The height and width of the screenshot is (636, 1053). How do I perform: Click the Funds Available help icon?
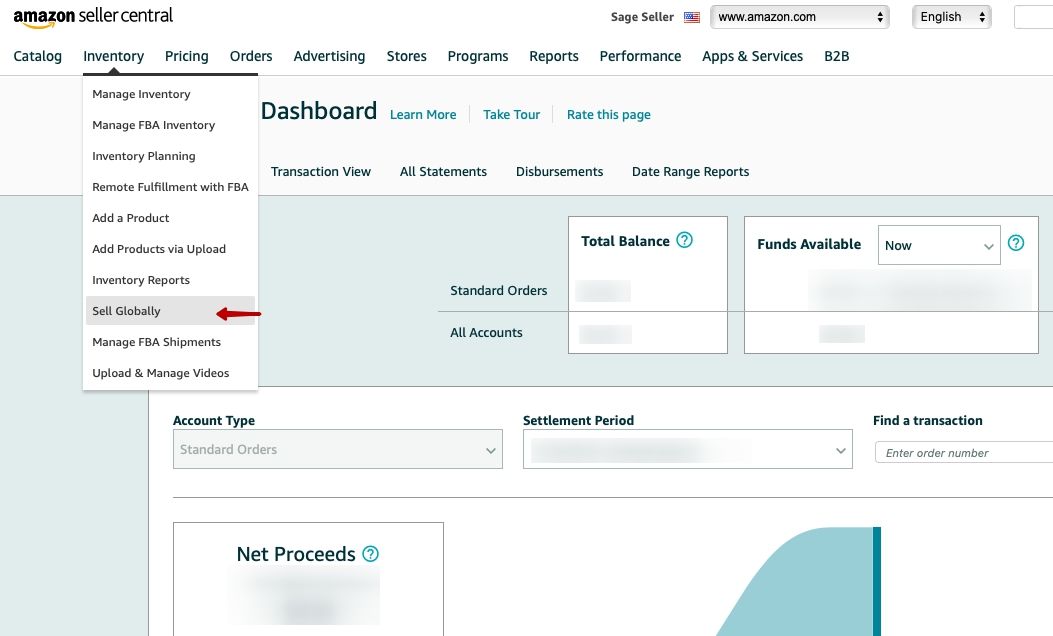pyautogui.click(x=1016, y=243)
